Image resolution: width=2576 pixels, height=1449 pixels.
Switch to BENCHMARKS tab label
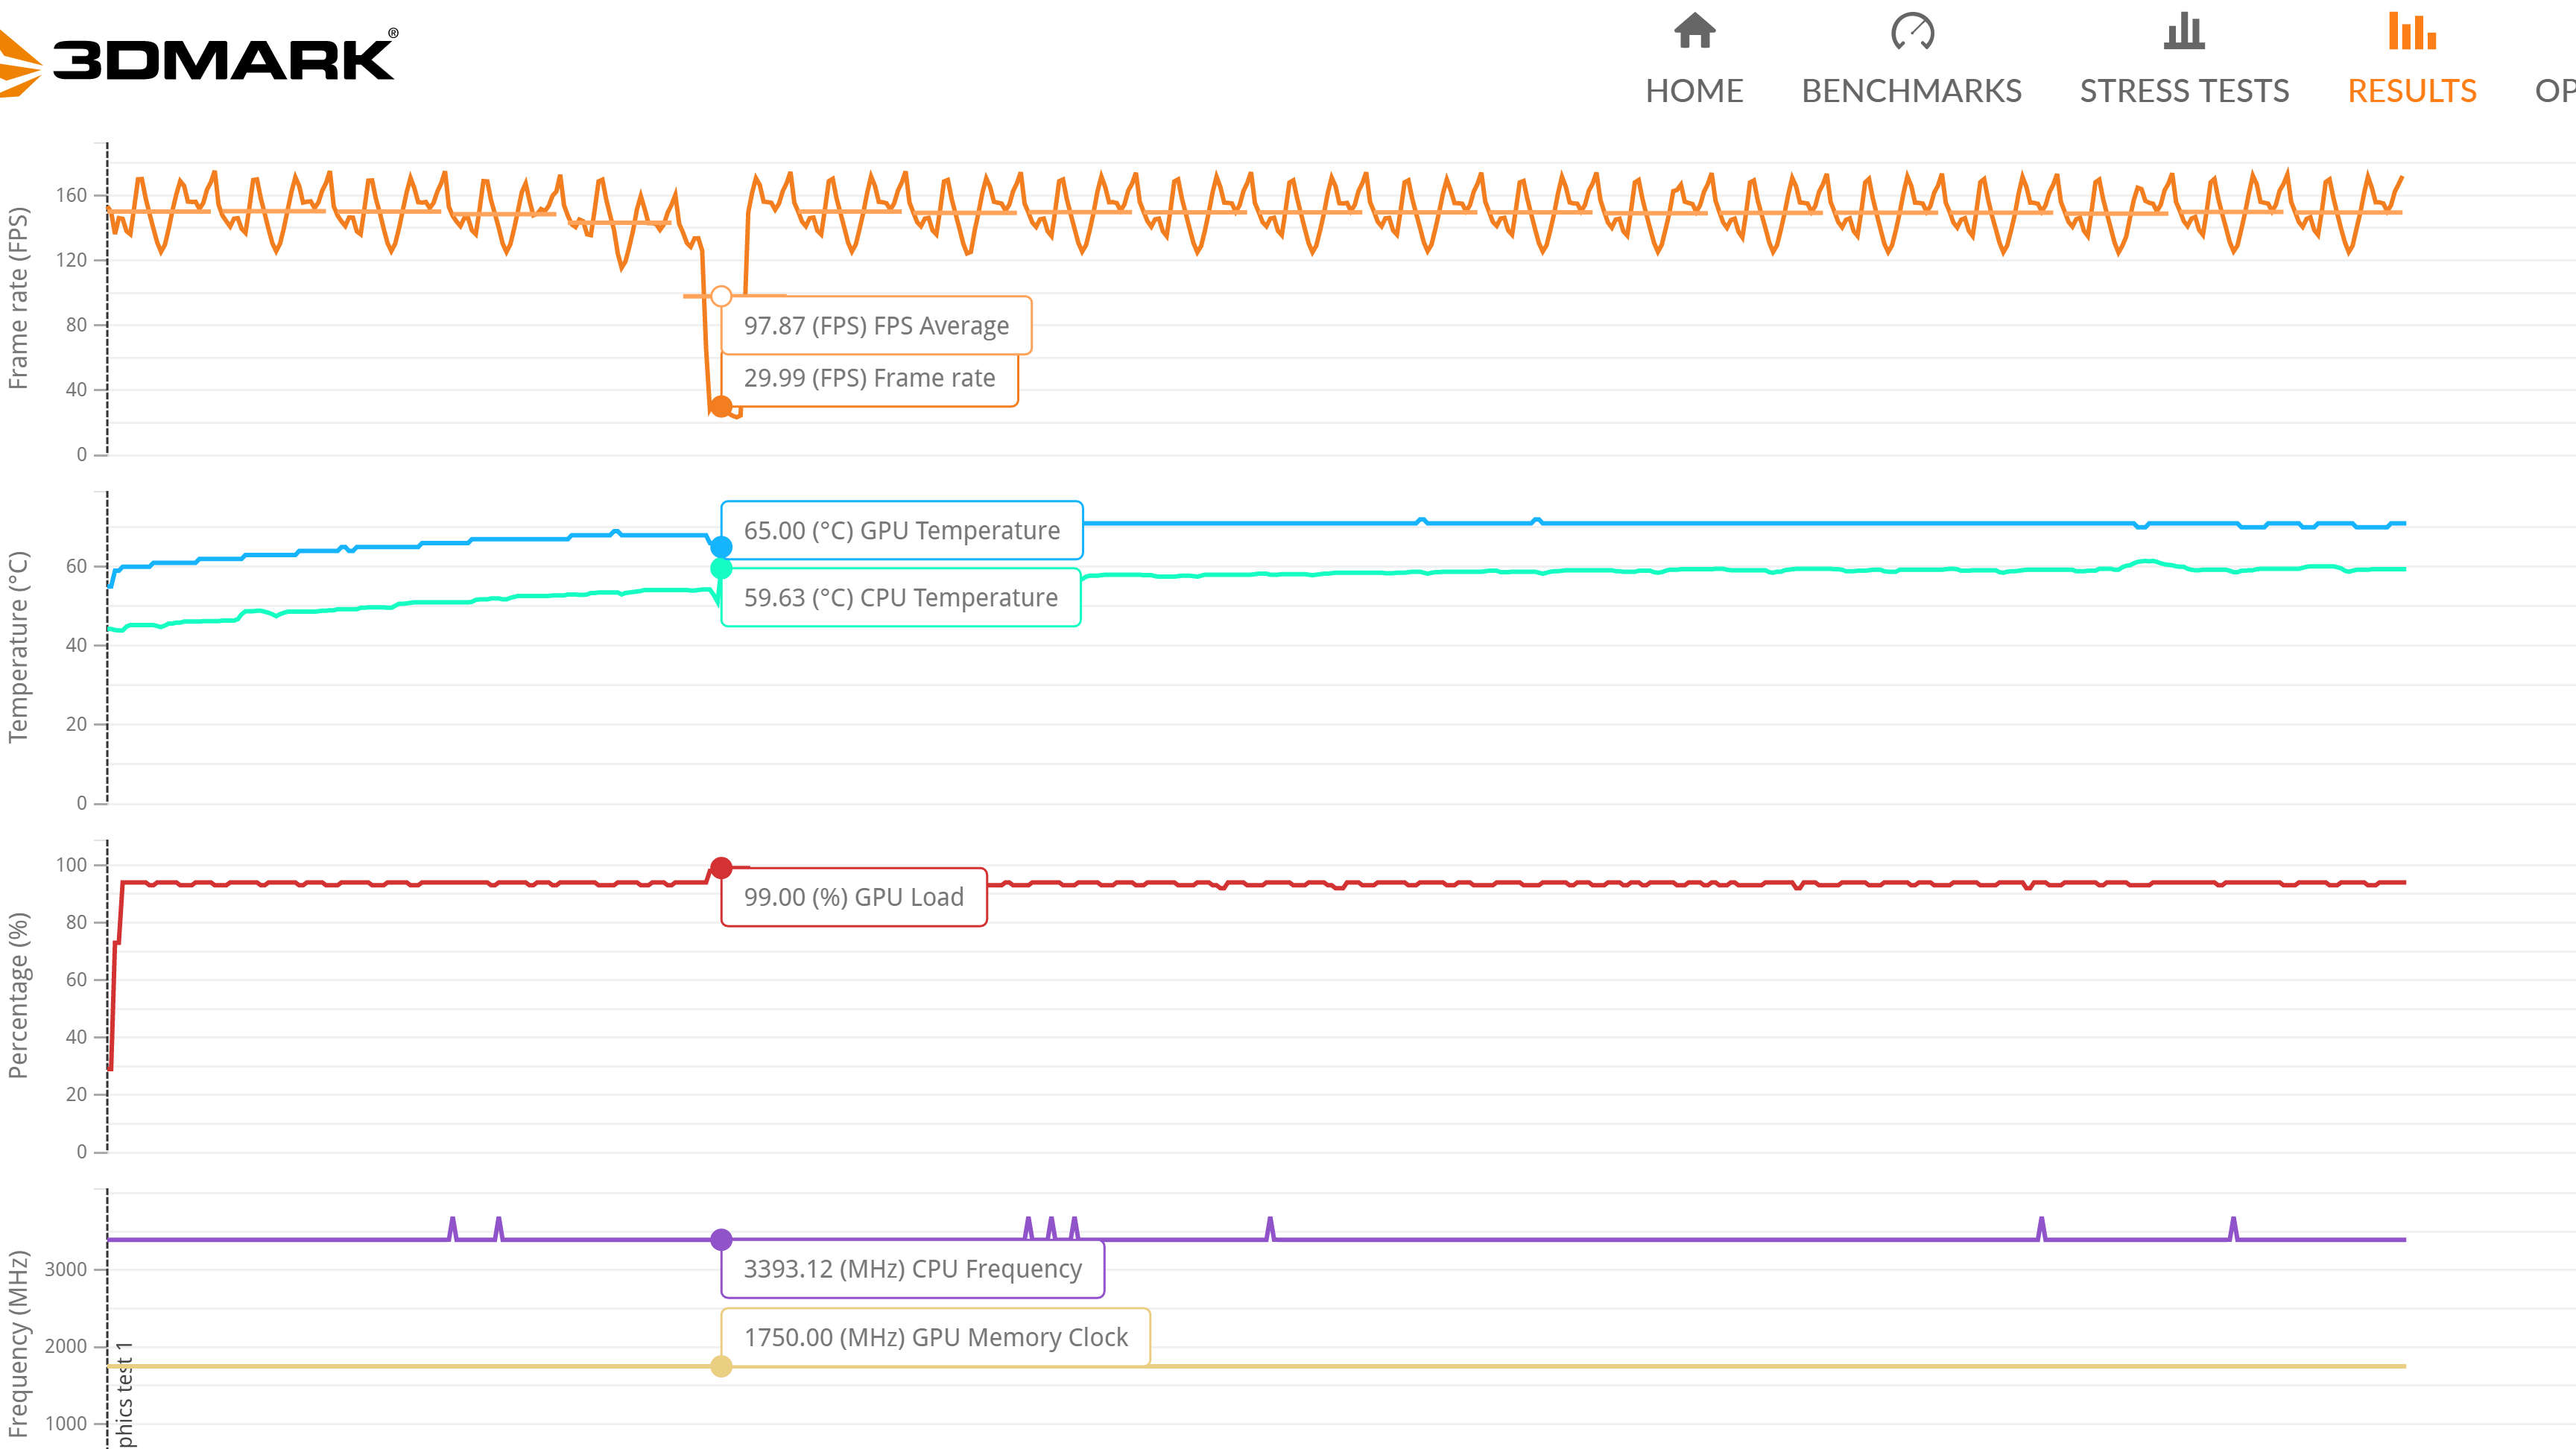[x=1912, y=91]
